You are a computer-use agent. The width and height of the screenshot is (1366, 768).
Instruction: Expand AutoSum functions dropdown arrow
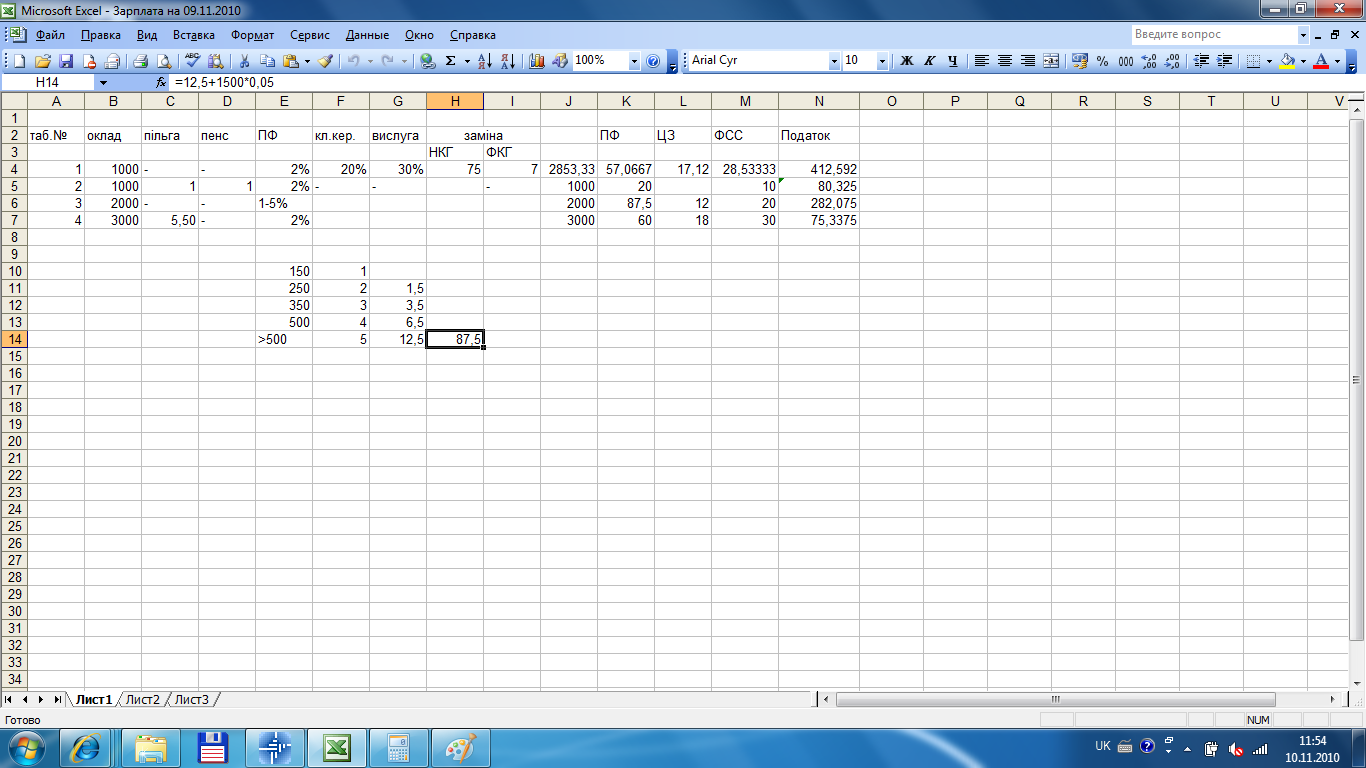pos(467,61)
